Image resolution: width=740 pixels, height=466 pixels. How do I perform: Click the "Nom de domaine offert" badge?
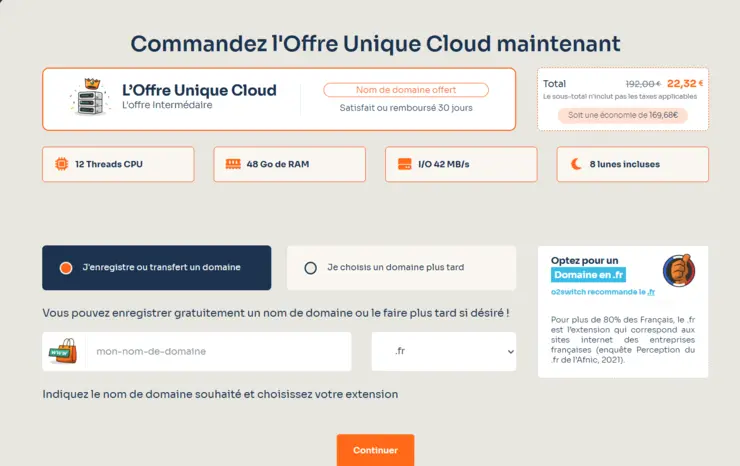coord(406,90)
